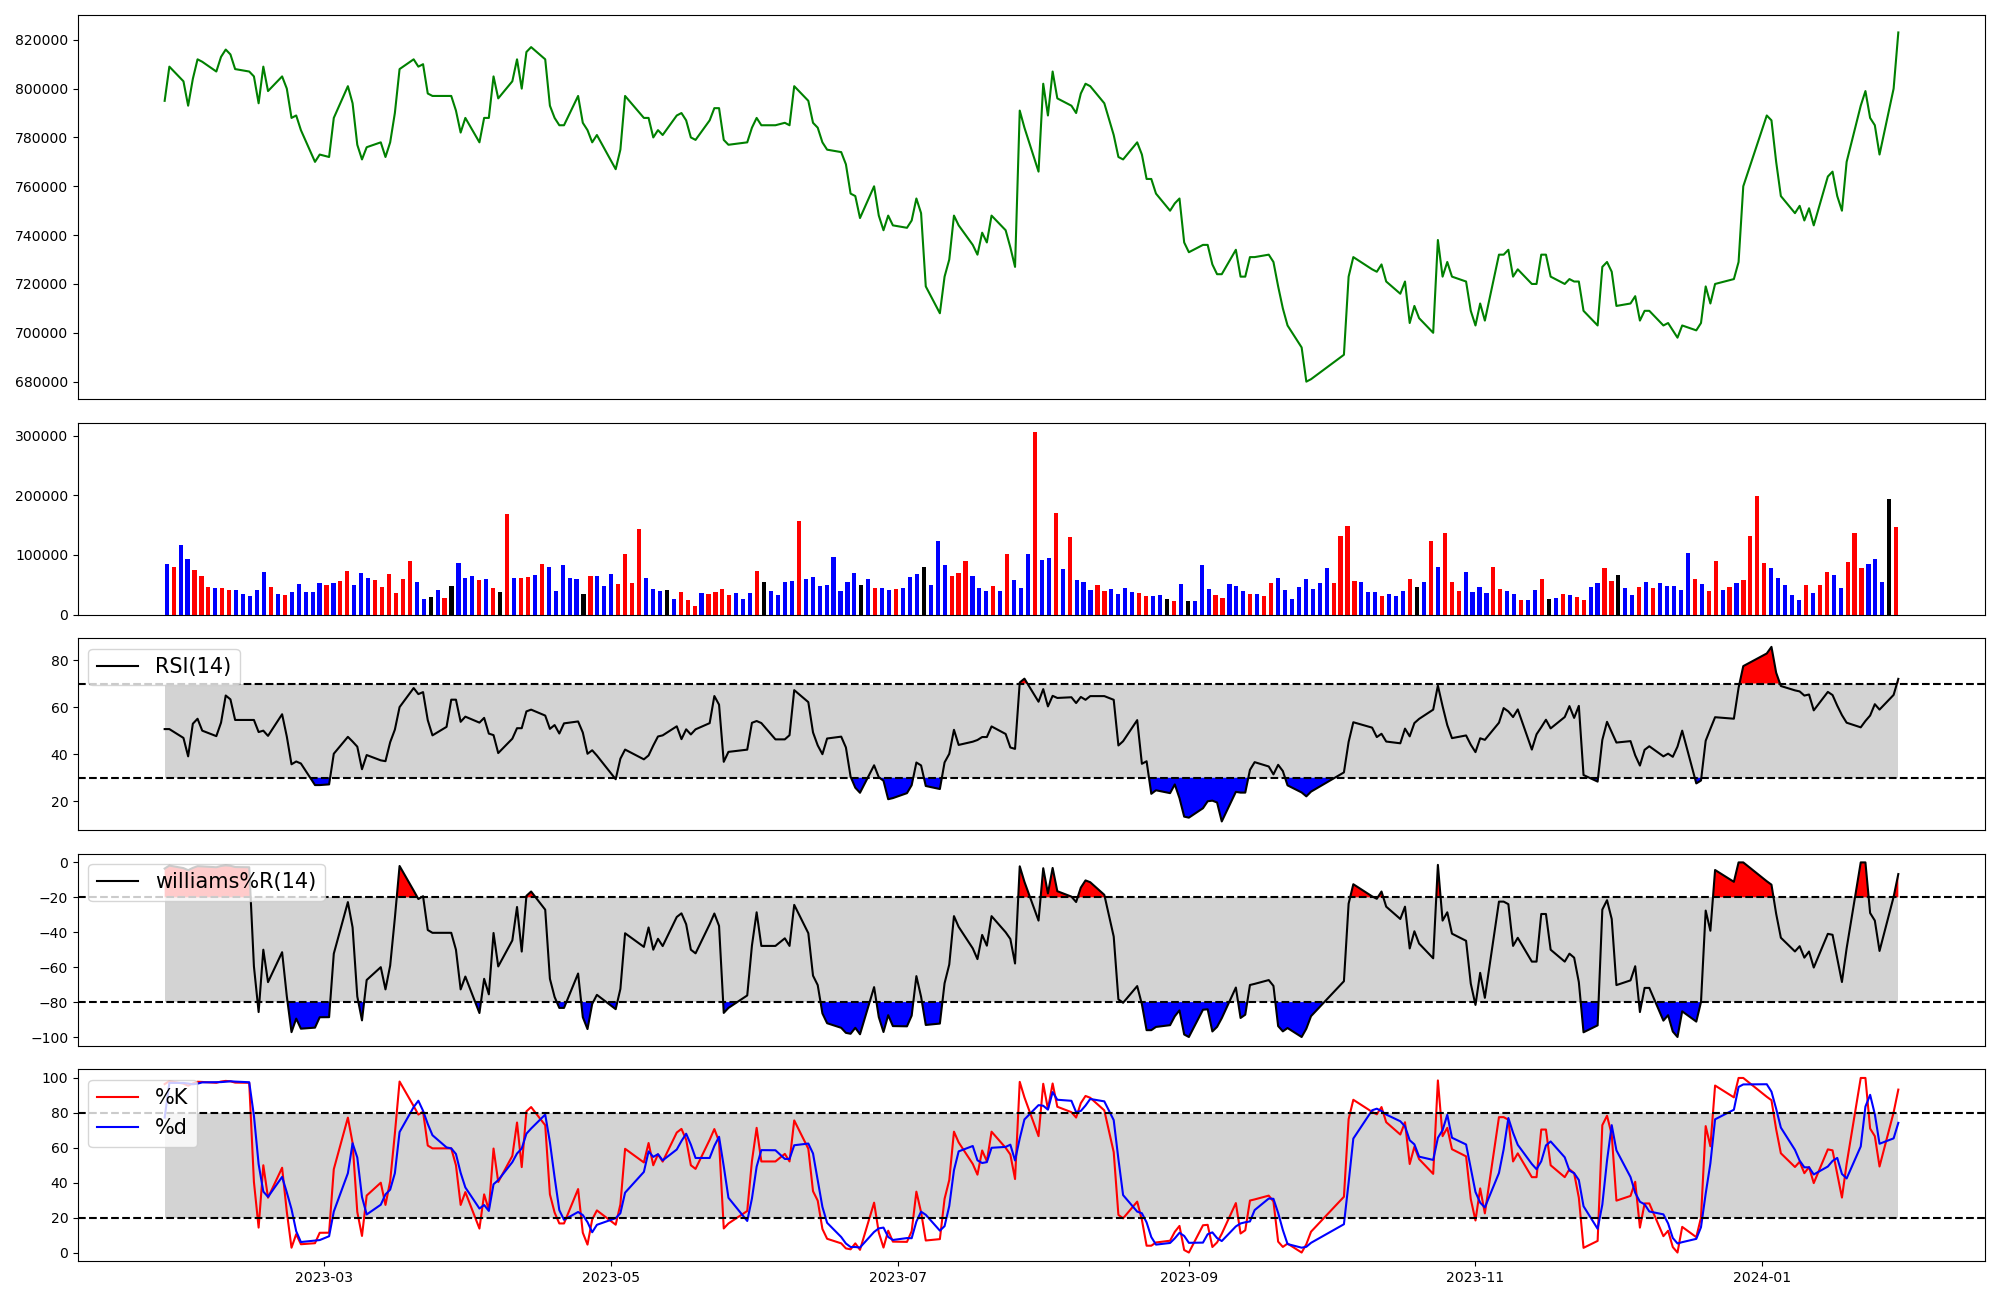2000x1300 pixels.
Task: Click the 2023-07 date tick label
Action: [x=898, y=1277]
